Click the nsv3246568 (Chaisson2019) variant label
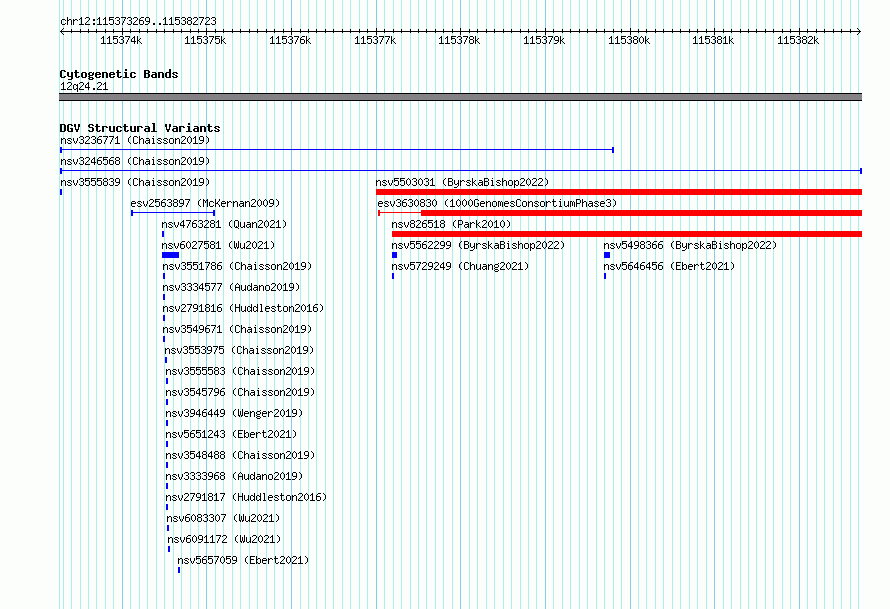The height and width of the screenshot is (609, 890). pyautogui.click(x=135, y=161)
